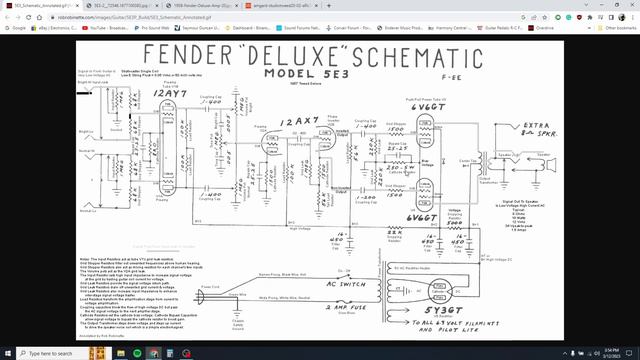The height and width of the screenshot is (360, 640).
Task: Toggle the browser side panel
Action: 611,18
